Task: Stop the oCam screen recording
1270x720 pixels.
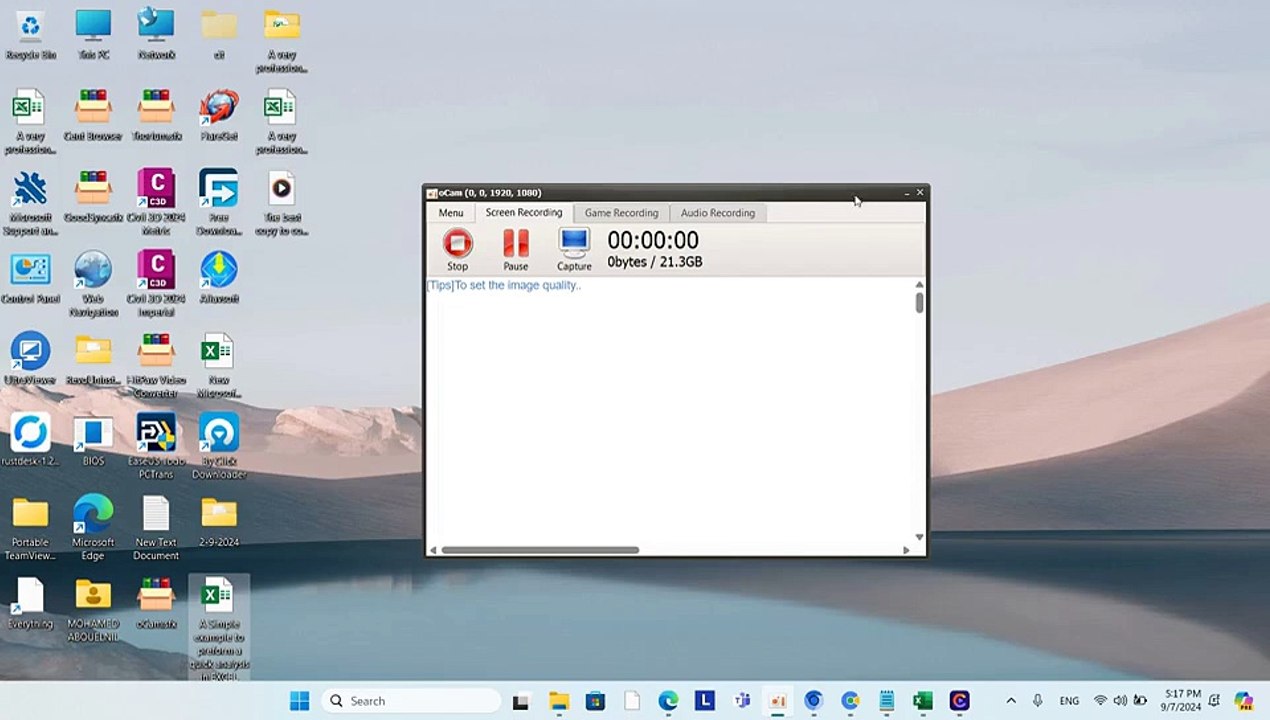Action: point(457,248)
